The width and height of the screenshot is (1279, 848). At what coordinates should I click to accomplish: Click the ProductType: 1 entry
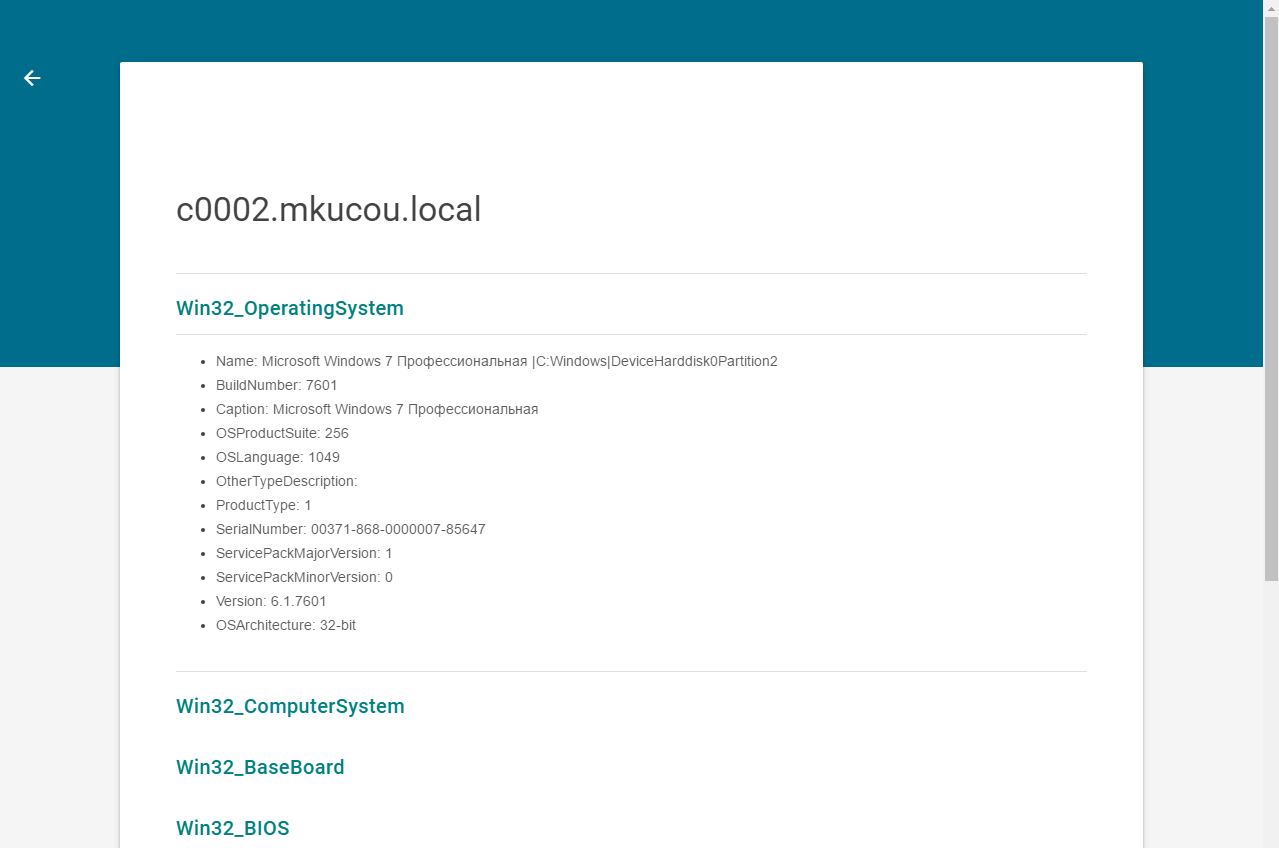click(263, 505)
